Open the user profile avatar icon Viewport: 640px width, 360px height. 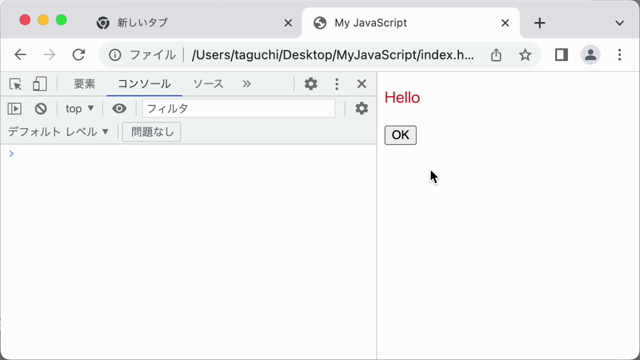coord(590,55)
